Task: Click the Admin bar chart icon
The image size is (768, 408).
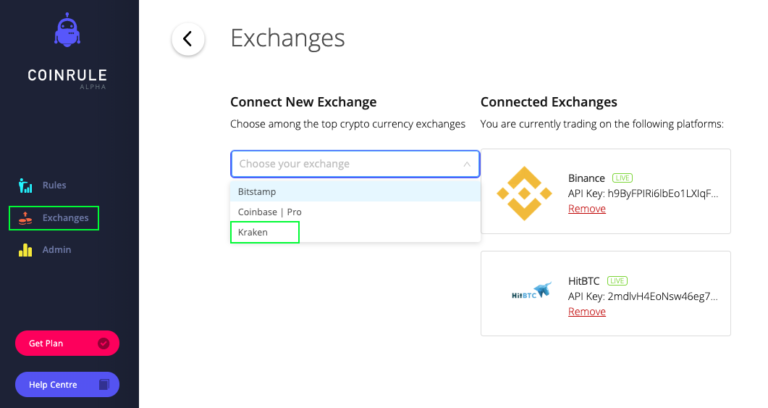Action: pyautogui.click(x=25, y=250)
